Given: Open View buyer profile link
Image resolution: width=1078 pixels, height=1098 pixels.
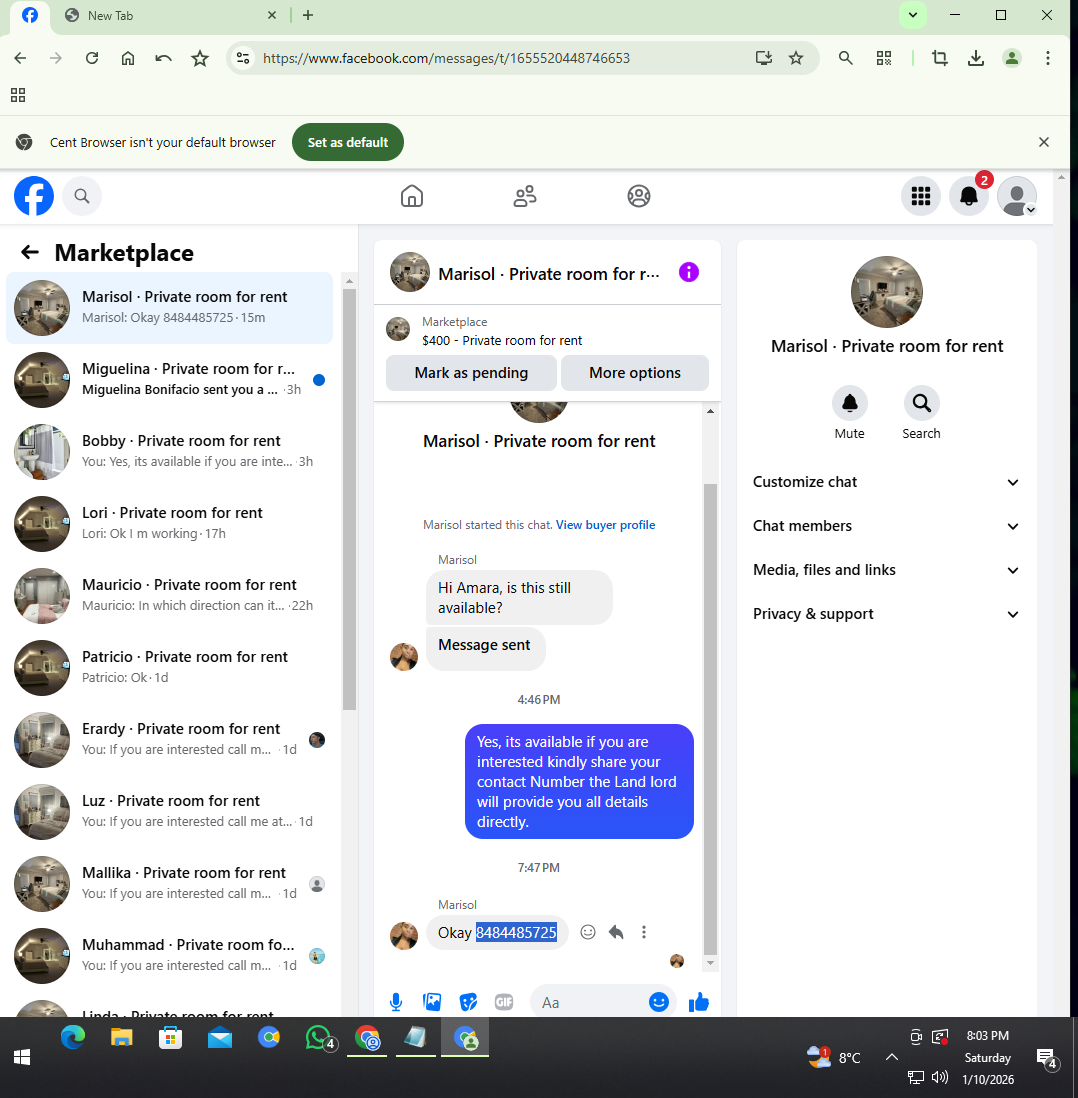Looking at the screenshot, I should pos(605,524).
